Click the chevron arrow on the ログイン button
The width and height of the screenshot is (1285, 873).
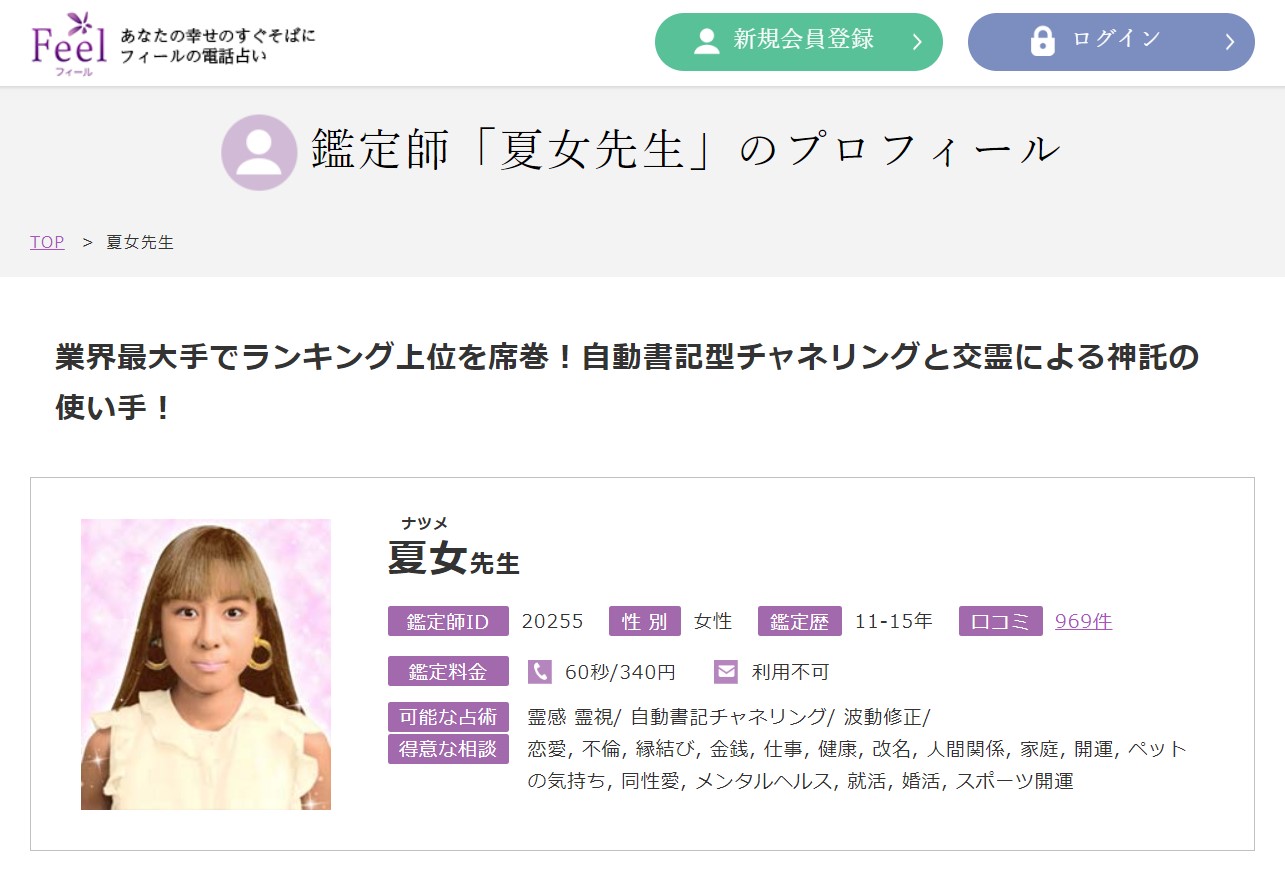click(1229, 42)
